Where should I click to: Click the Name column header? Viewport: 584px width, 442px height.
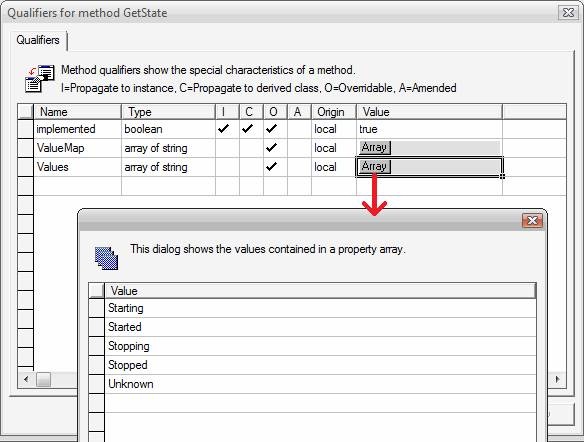point(77,112)
